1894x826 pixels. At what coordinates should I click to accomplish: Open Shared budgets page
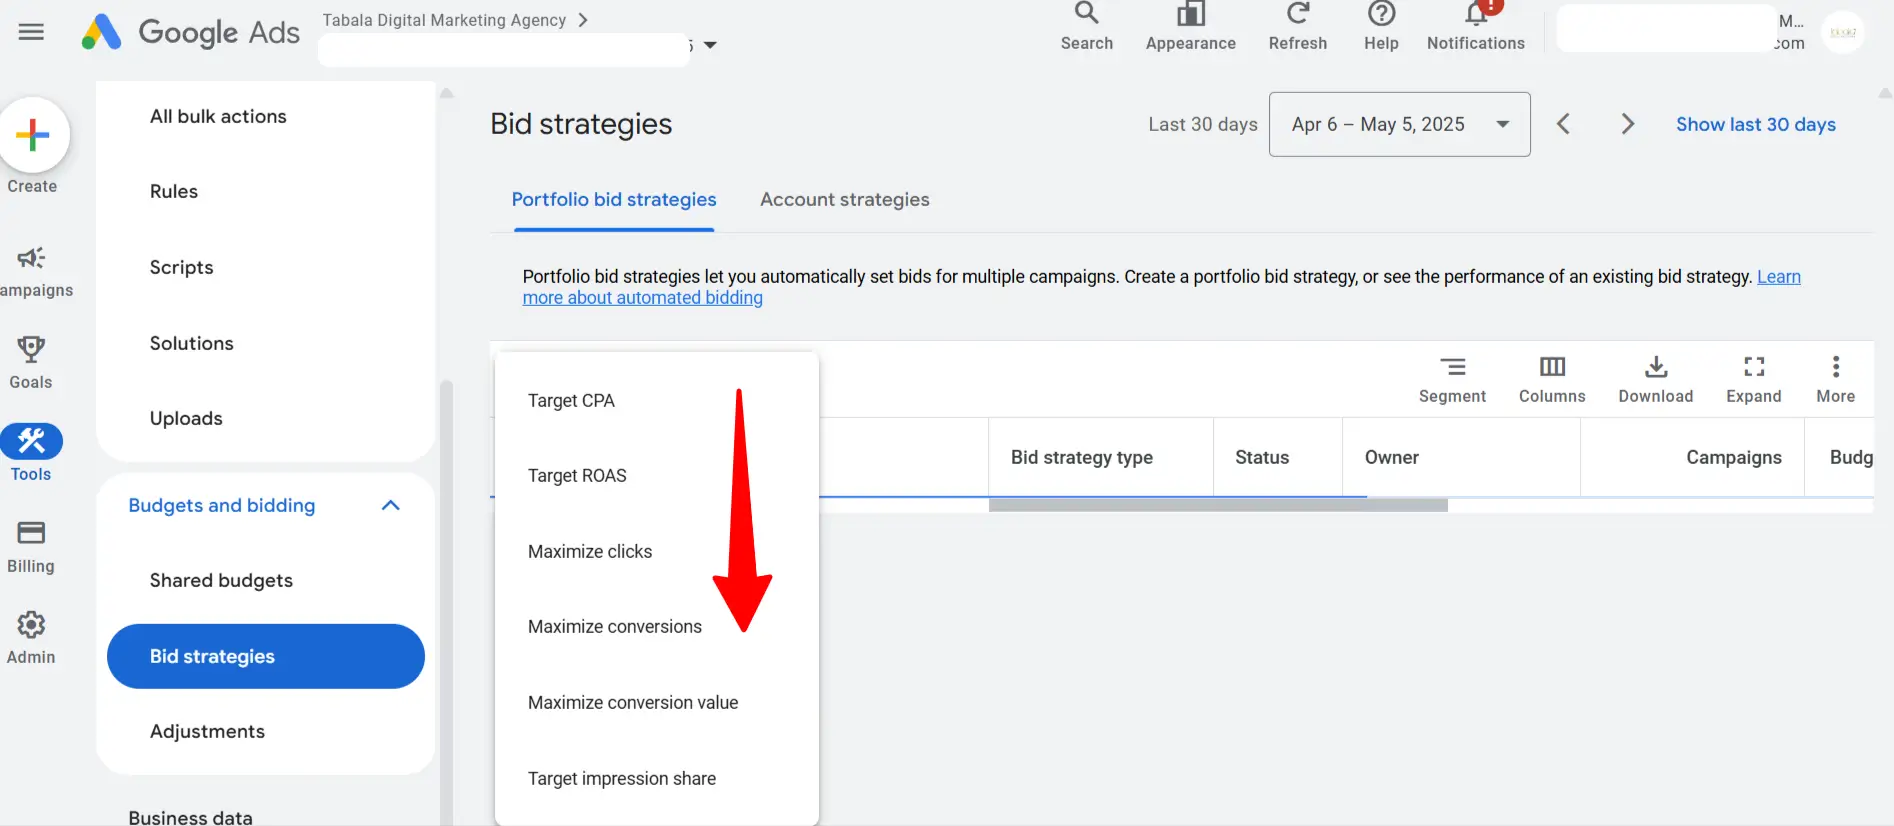click(x=221, y=580)
